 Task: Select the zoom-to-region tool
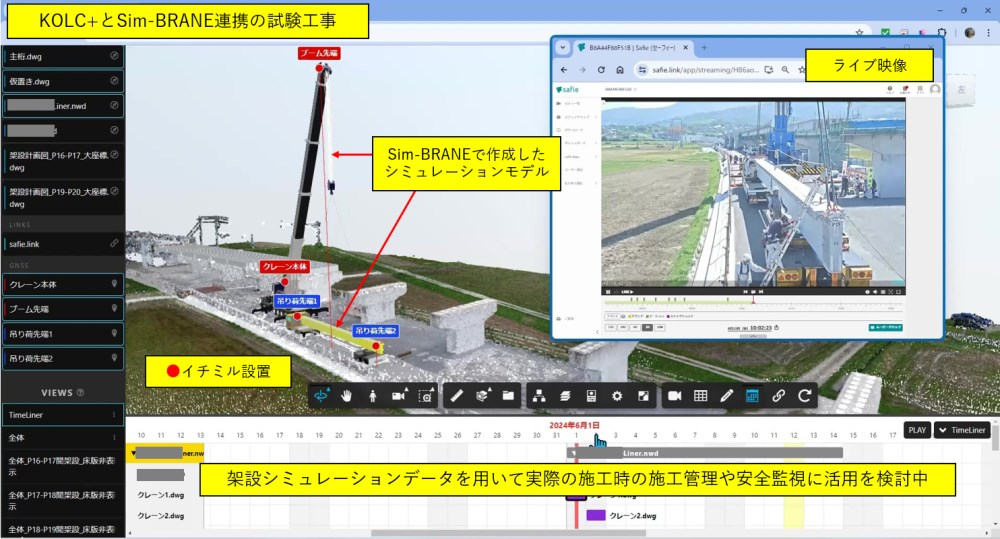click(426, 396)
